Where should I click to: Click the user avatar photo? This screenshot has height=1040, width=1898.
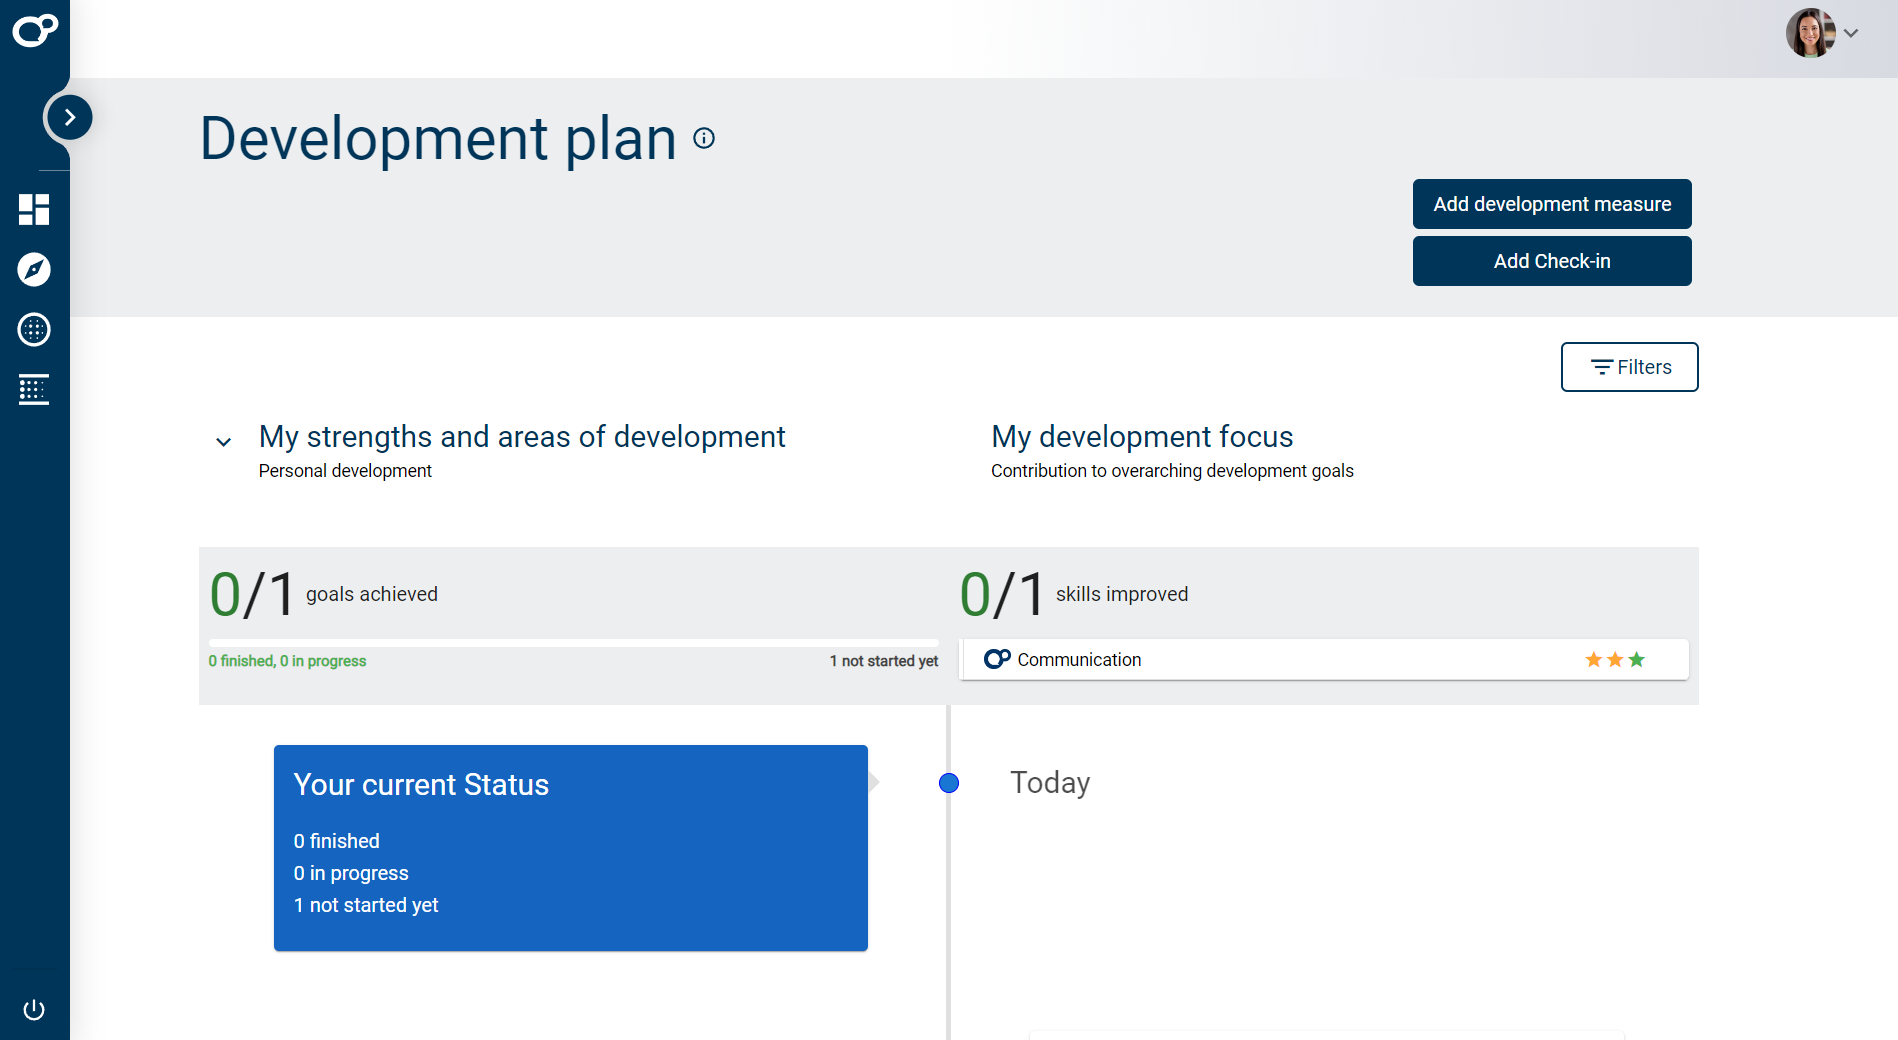point(1810,33)
